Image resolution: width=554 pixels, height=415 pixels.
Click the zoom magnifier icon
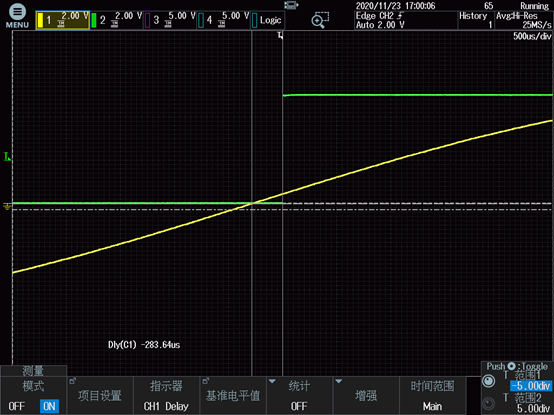coord(319,20)
